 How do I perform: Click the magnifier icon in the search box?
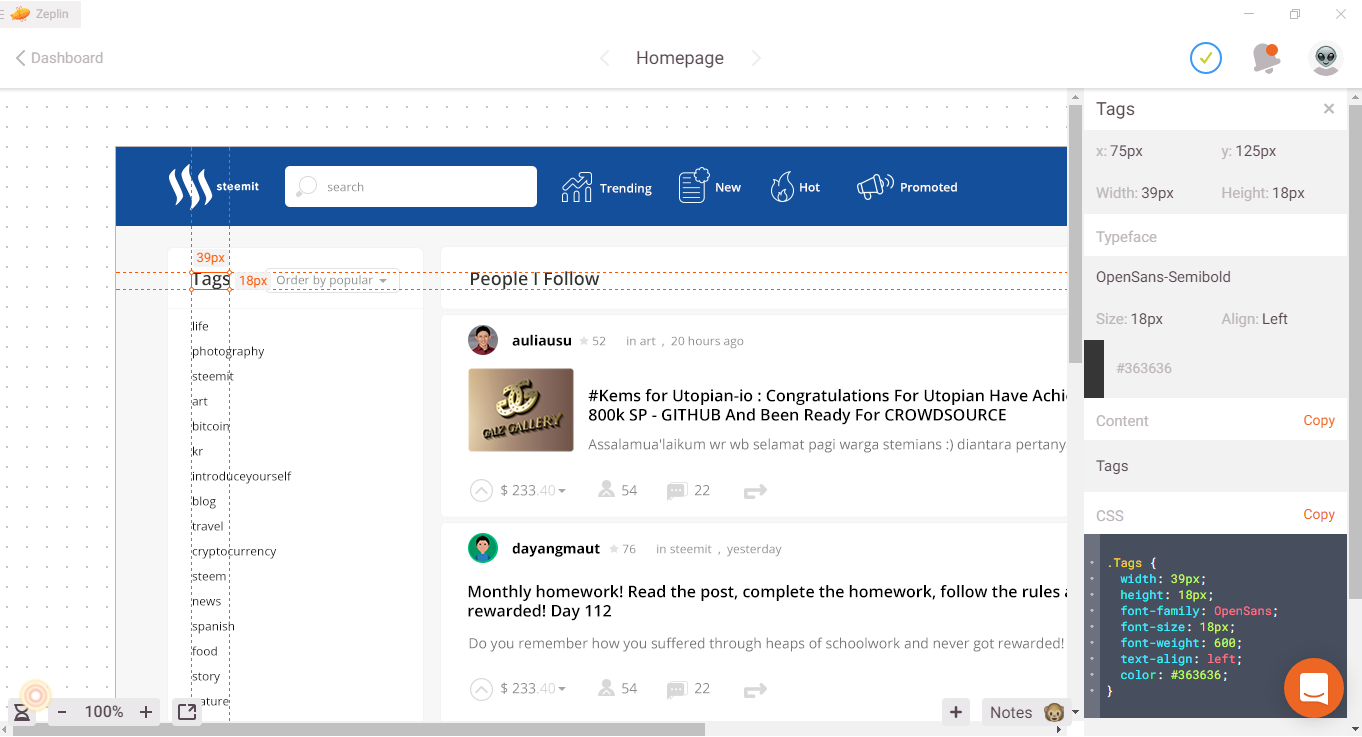click(306, 187)
